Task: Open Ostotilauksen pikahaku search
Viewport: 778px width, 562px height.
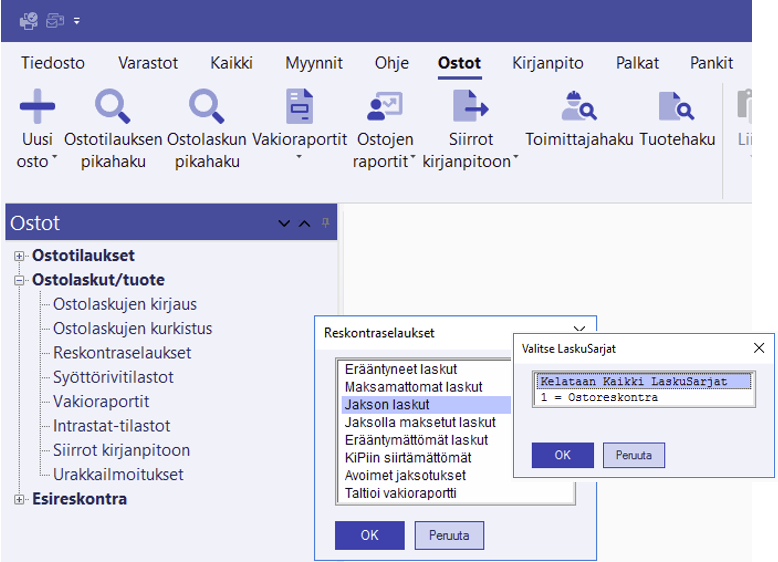Action: pyautogui.click(x=113, y=106)
